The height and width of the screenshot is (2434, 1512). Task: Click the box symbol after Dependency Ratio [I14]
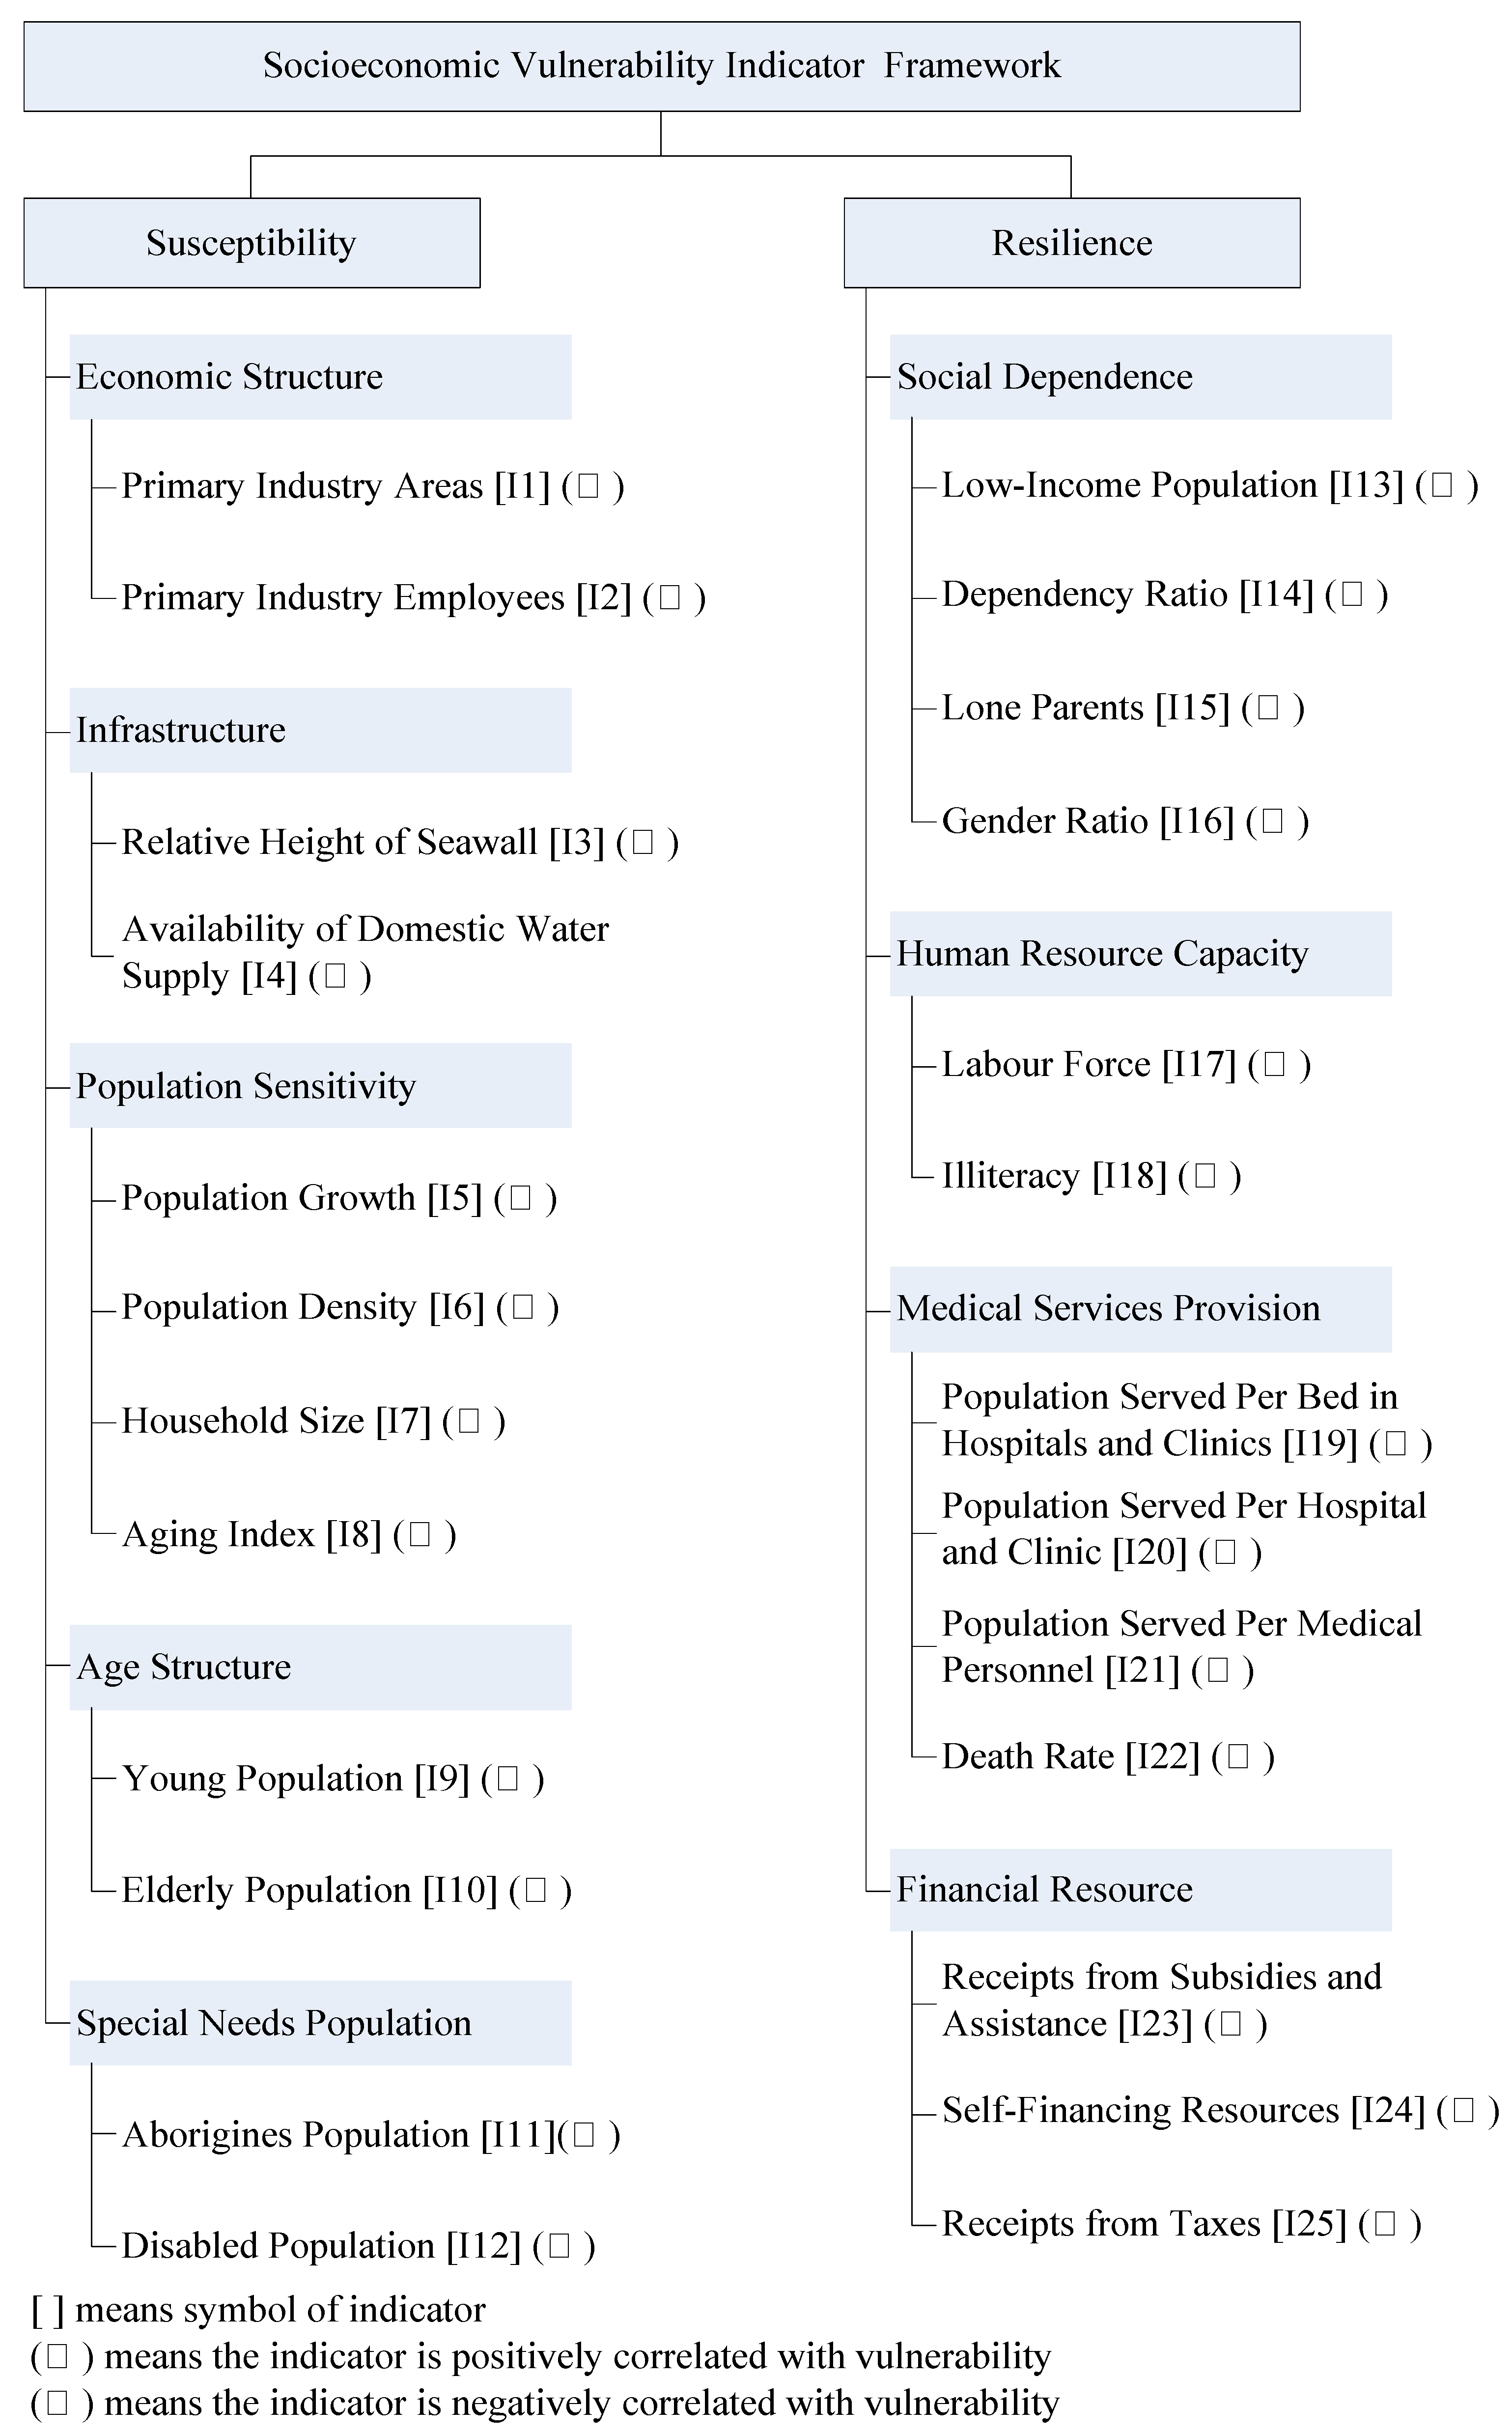click(1352, 595)
